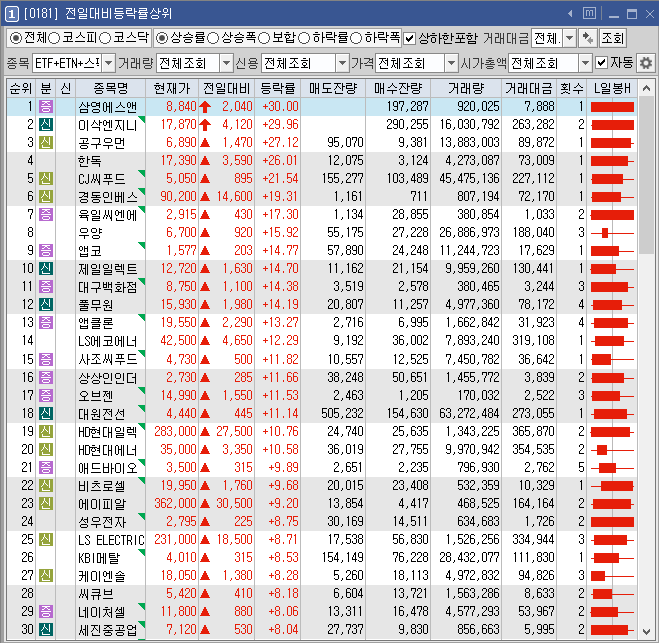Open the LS에코에너 stock name
The image size is (659, 643).
tap(108, 340)
